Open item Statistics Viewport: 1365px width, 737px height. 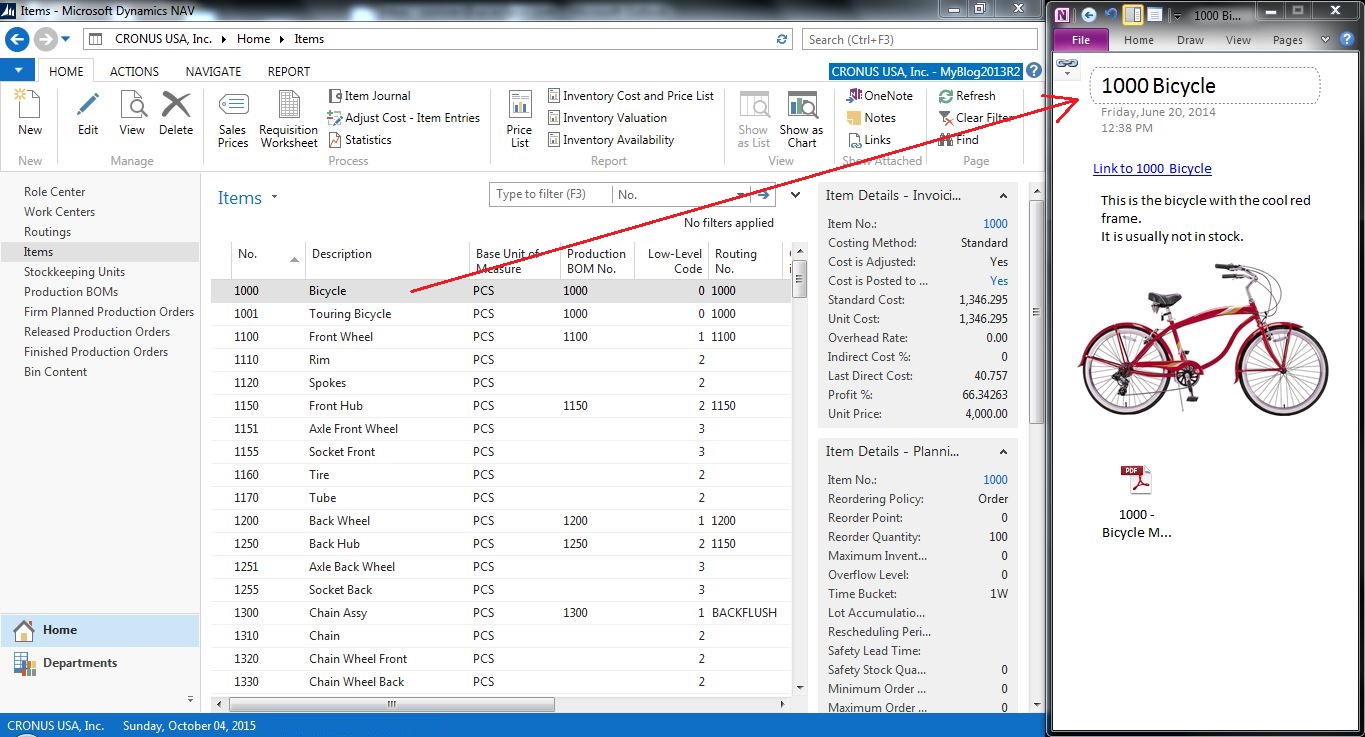point(360,140)
